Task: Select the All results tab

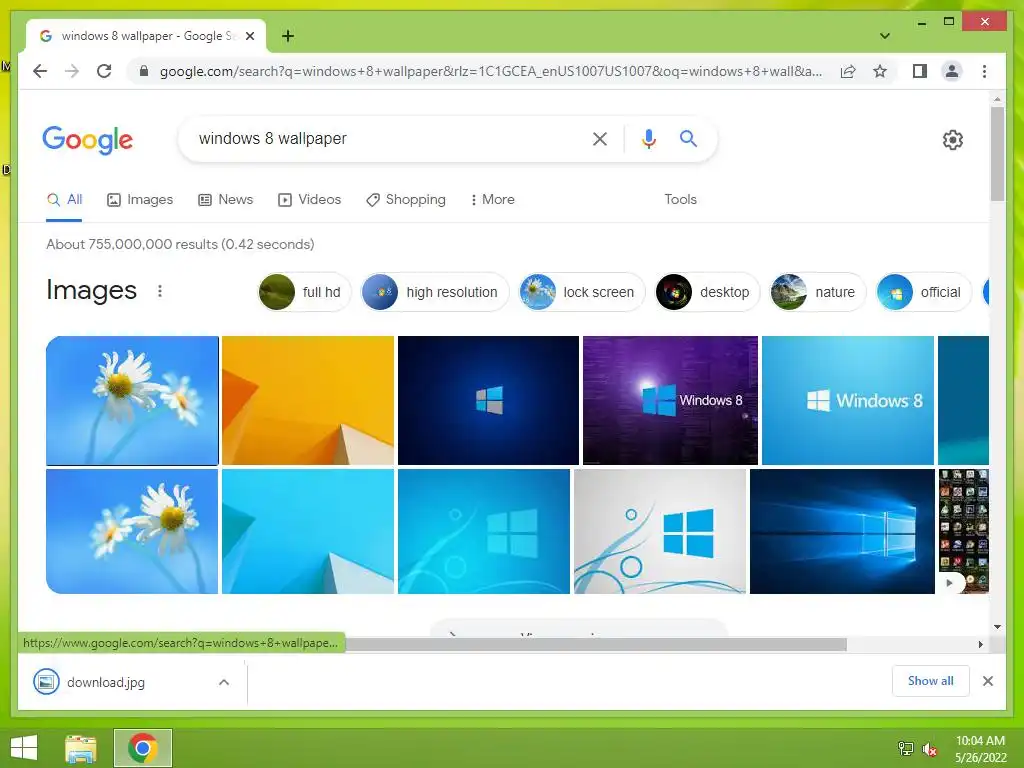Action: (x=64, y=200)
